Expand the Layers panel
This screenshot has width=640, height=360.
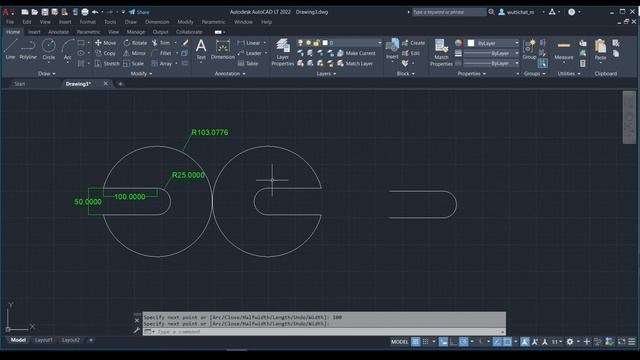(x=326, y=74)
